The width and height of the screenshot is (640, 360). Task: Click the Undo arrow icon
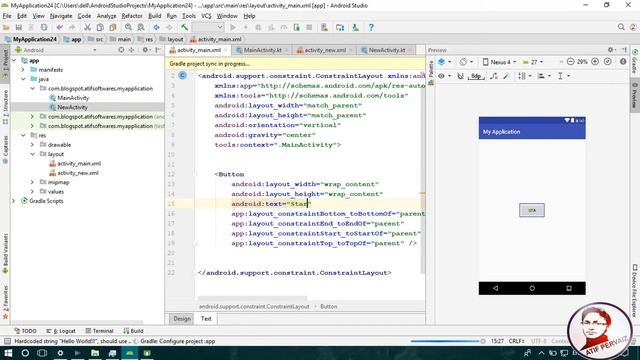tap(60, 27)
